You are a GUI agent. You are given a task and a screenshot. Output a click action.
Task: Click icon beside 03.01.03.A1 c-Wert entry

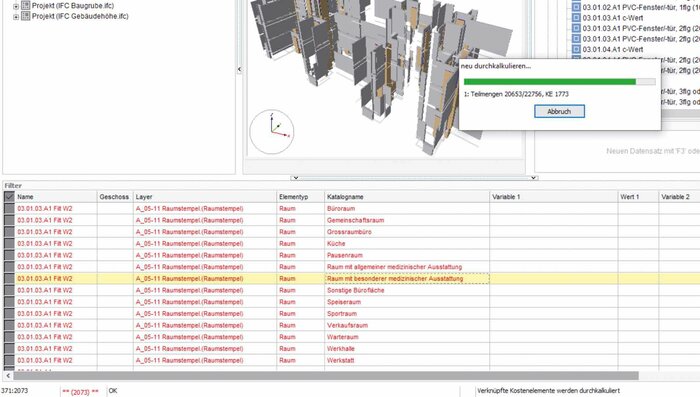(576, 18)
